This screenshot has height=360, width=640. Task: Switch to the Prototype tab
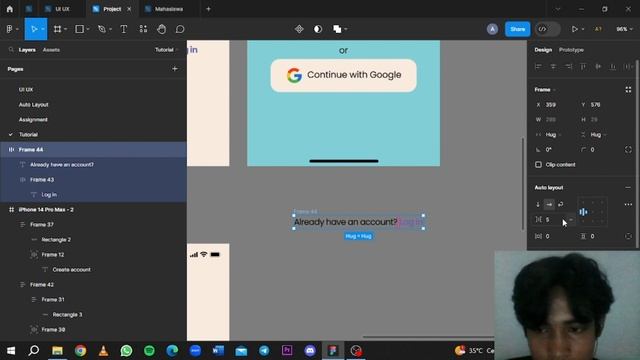pyautogui.click(x=571, y=50)
